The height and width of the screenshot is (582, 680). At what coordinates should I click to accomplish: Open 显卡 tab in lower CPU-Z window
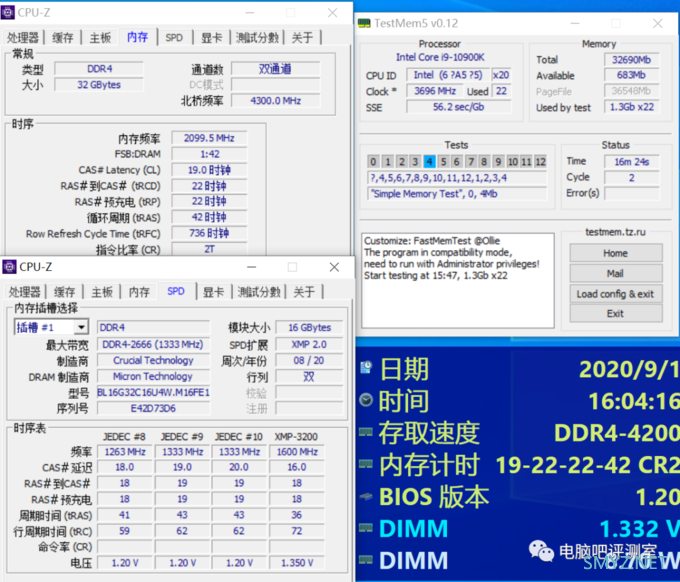[213, 292]
